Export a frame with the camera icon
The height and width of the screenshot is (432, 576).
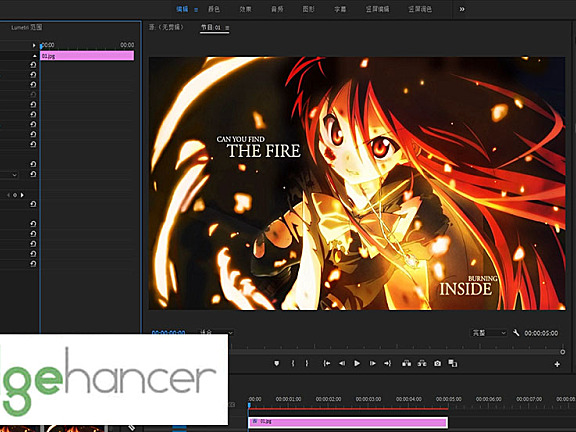[x=437, y=363]
